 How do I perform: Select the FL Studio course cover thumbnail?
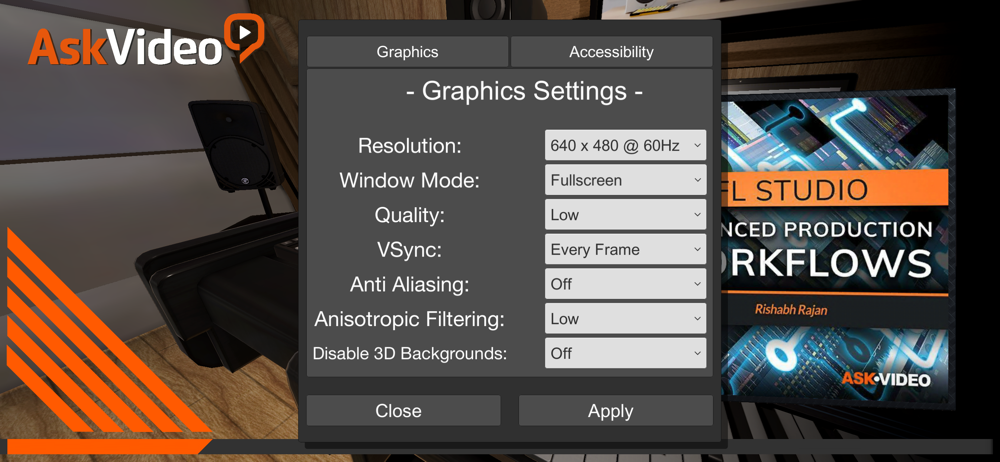pyautogui.click(x=838, y=249)
